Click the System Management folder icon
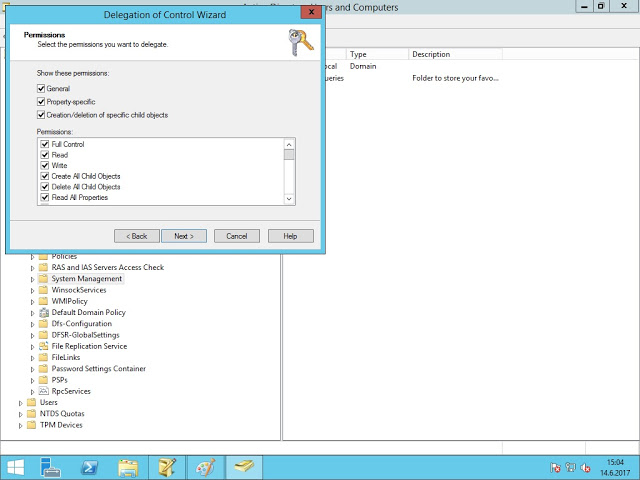 (x=43, y=279)
